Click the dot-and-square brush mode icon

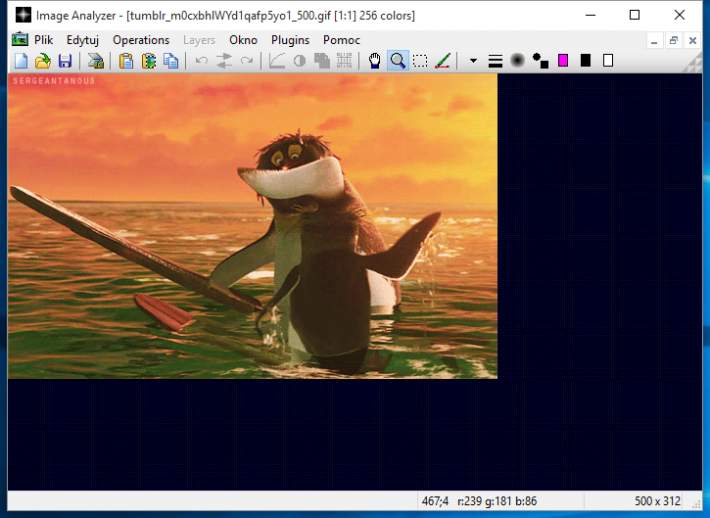click(540, 61)
